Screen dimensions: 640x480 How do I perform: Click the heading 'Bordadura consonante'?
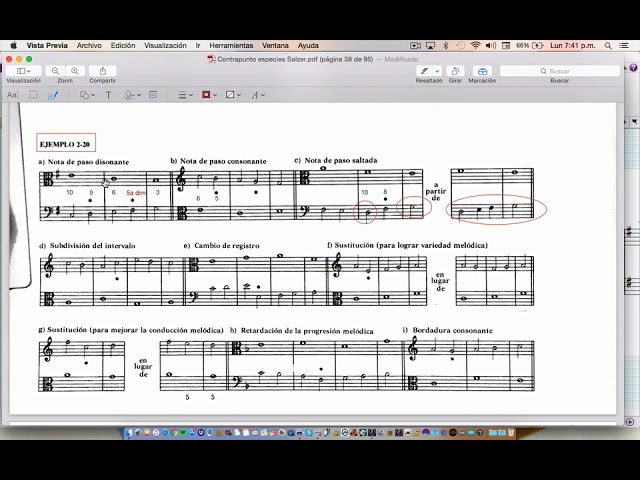(x=453, y=330)
